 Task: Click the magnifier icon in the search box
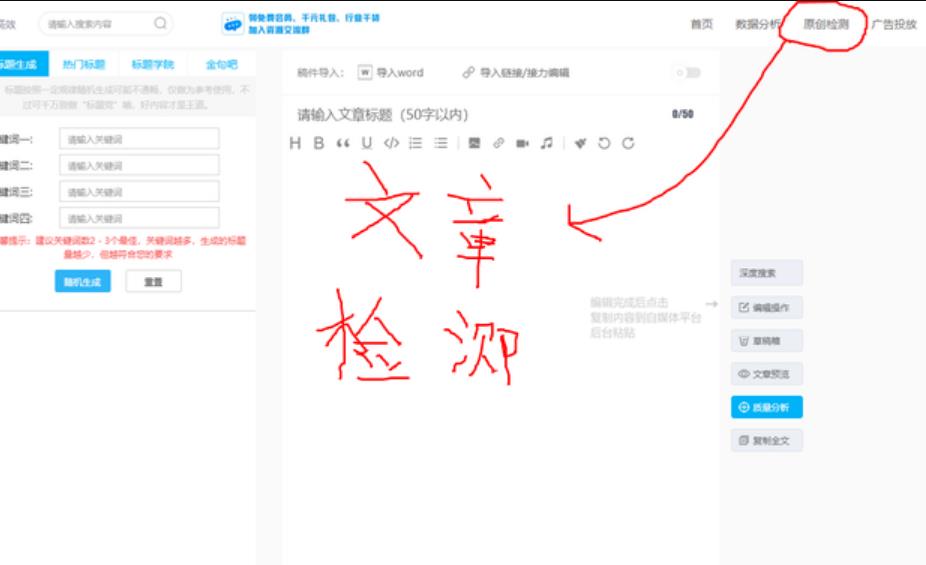click(x=160, y=23)
